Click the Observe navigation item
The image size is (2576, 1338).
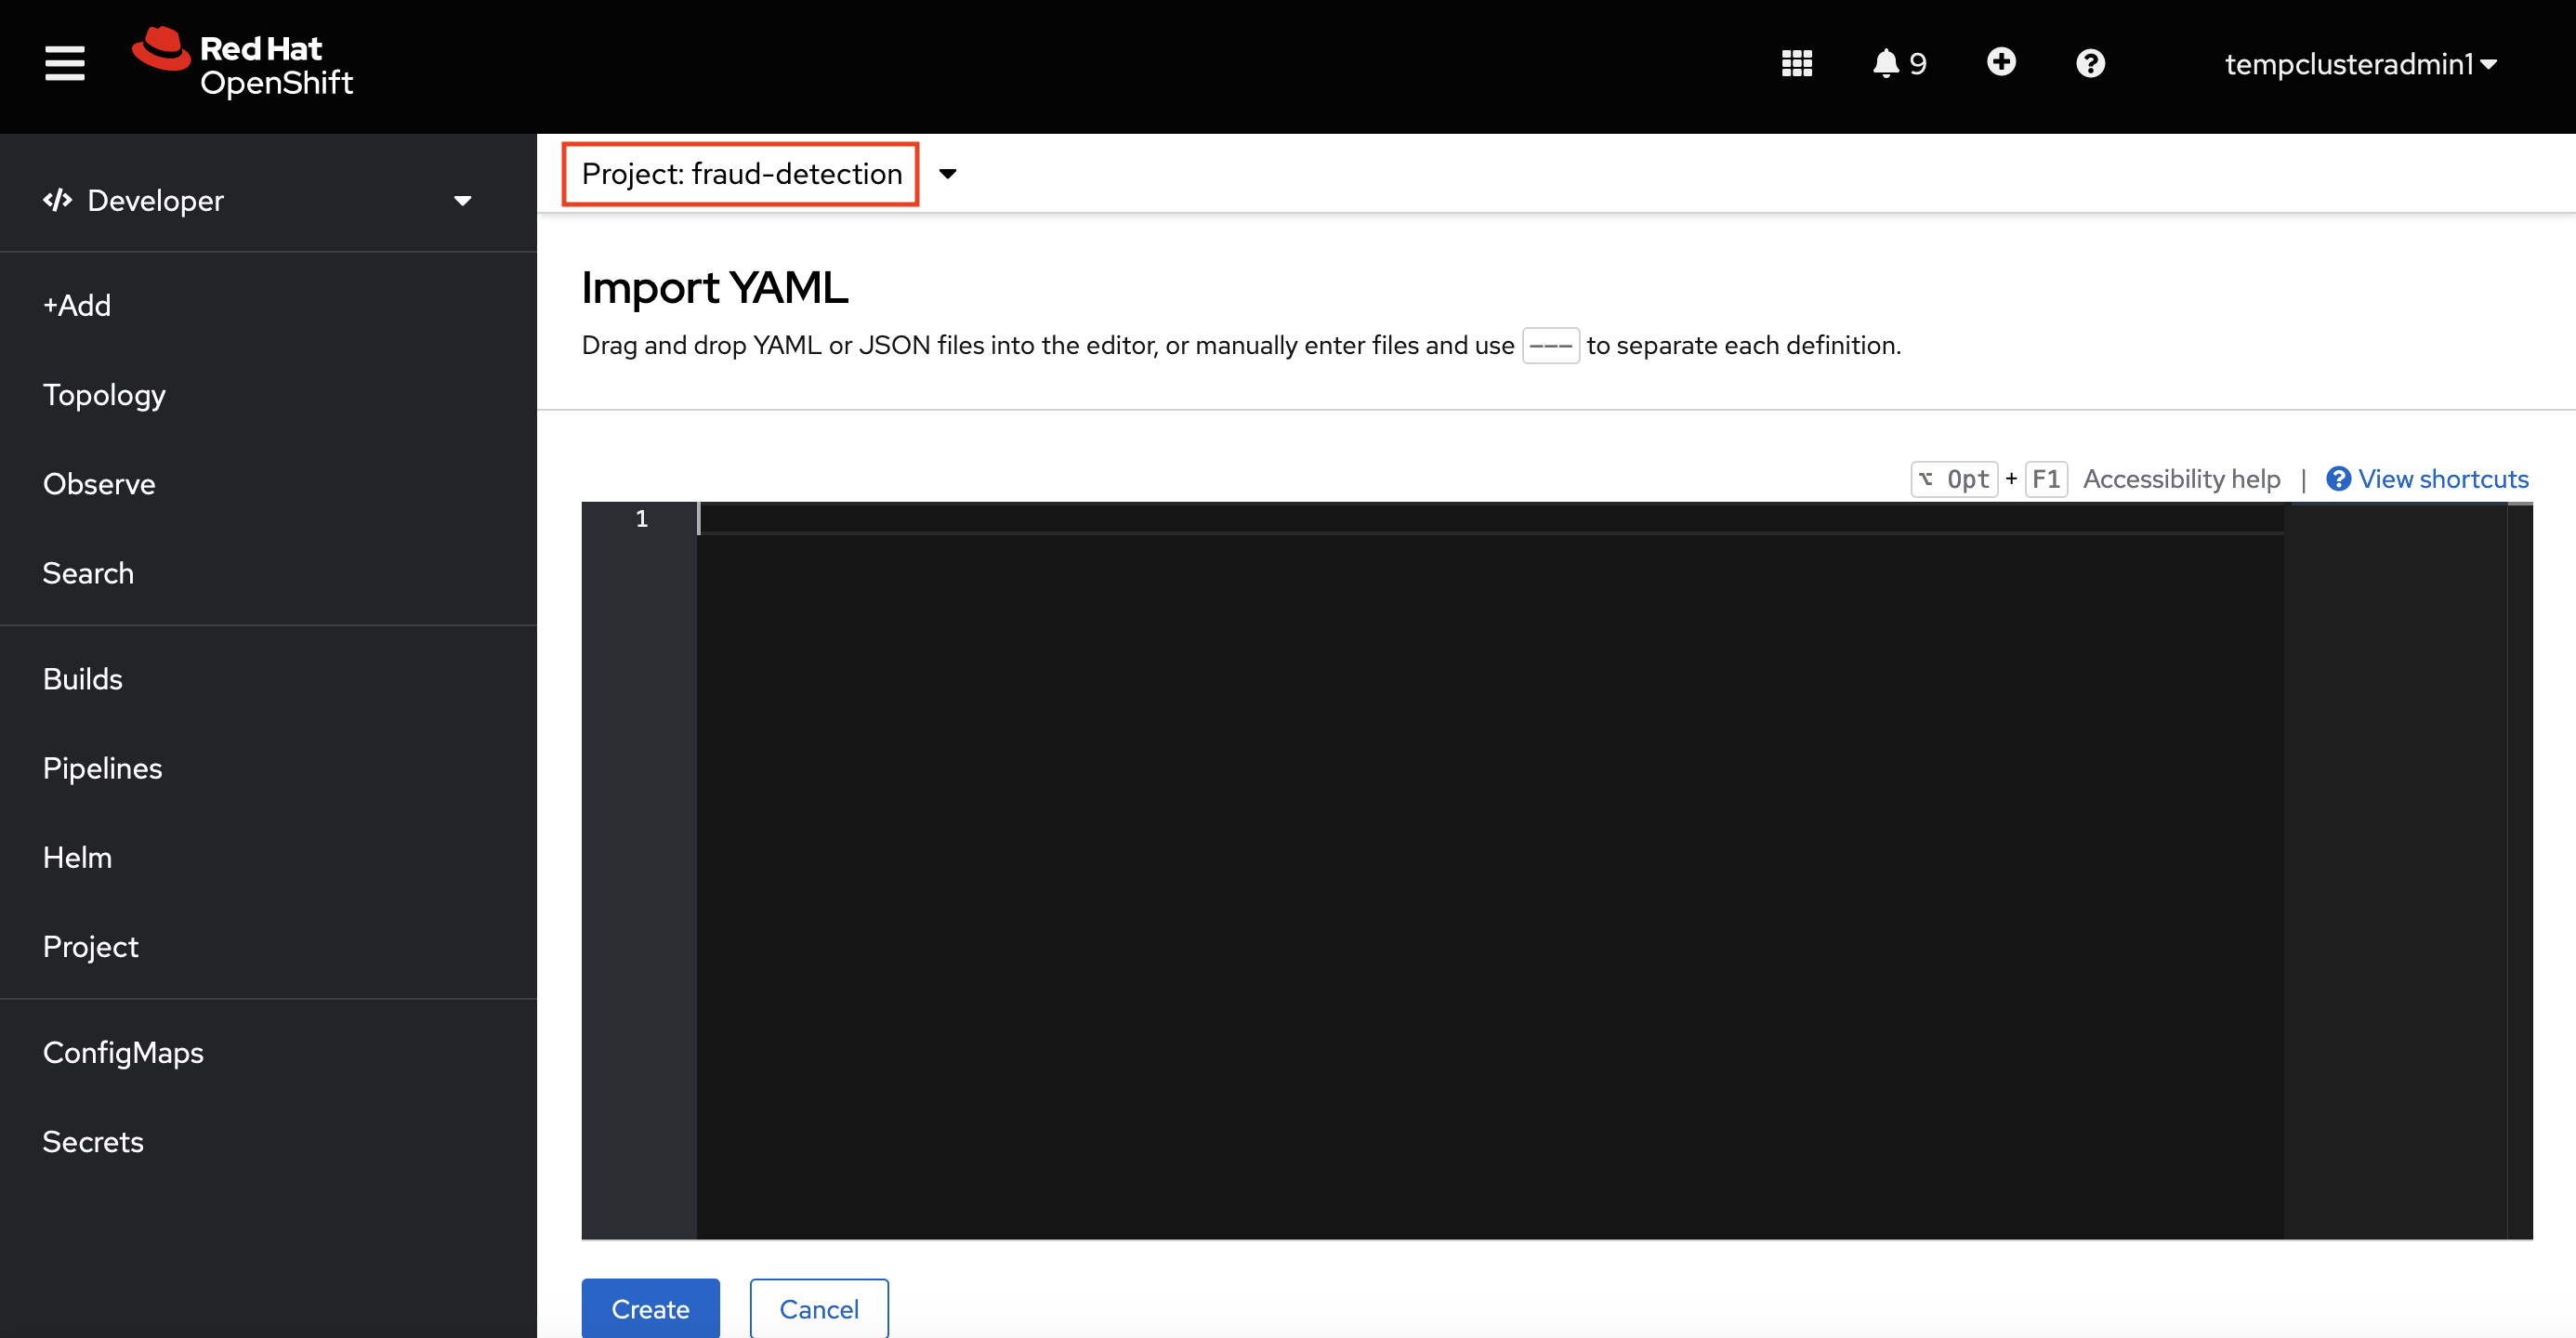point(97,484)
